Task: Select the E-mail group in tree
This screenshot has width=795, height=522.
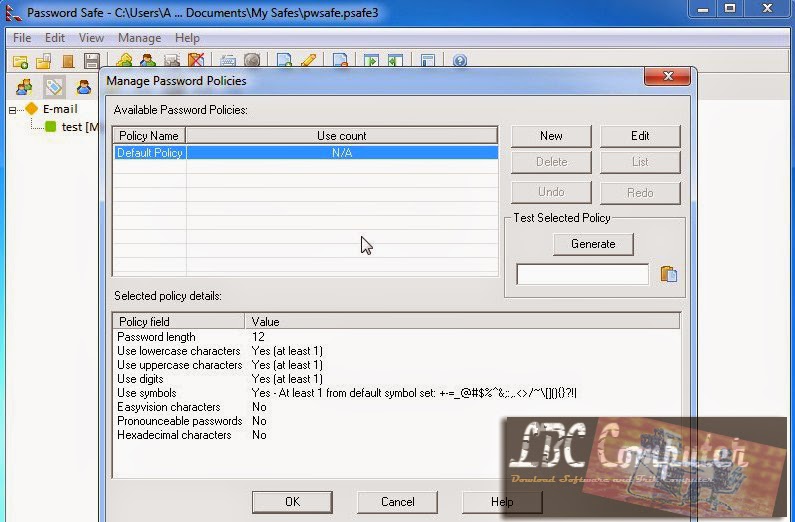Action: tap(60, 109)
